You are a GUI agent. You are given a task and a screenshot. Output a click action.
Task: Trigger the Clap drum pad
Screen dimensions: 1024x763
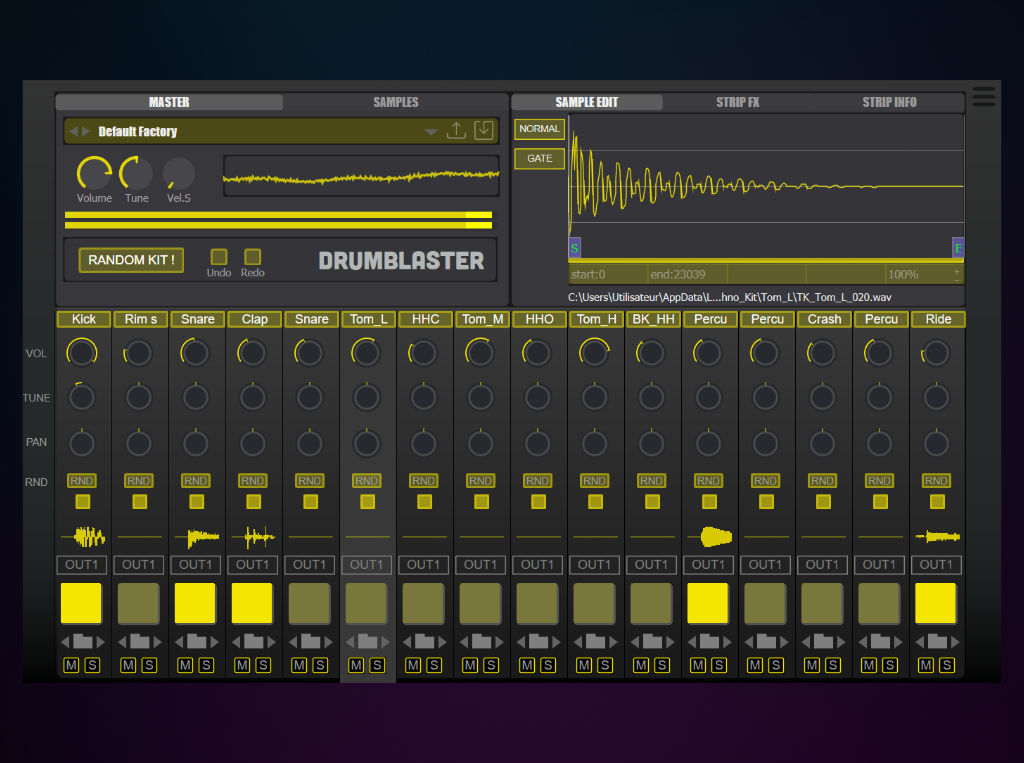pos(252,603)
